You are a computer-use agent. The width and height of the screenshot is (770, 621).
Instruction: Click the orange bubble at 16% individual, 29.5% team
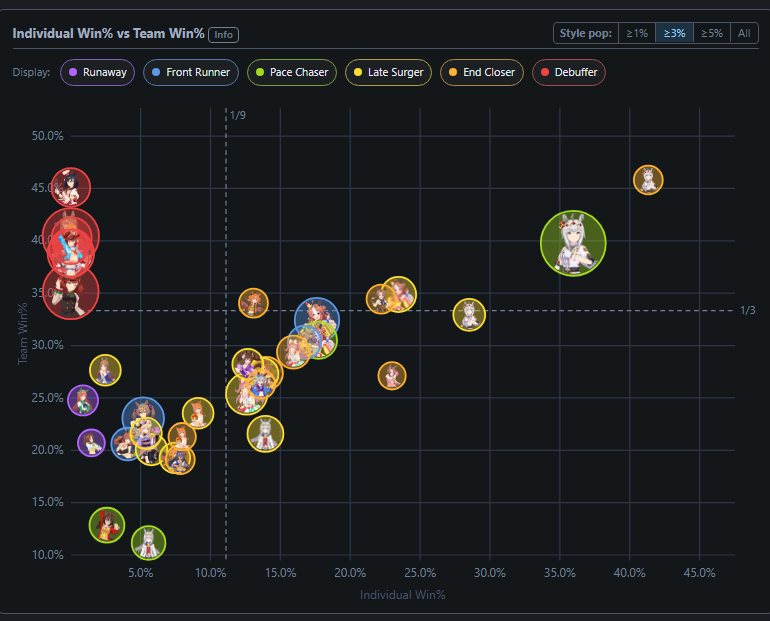[x=294, y=352]
